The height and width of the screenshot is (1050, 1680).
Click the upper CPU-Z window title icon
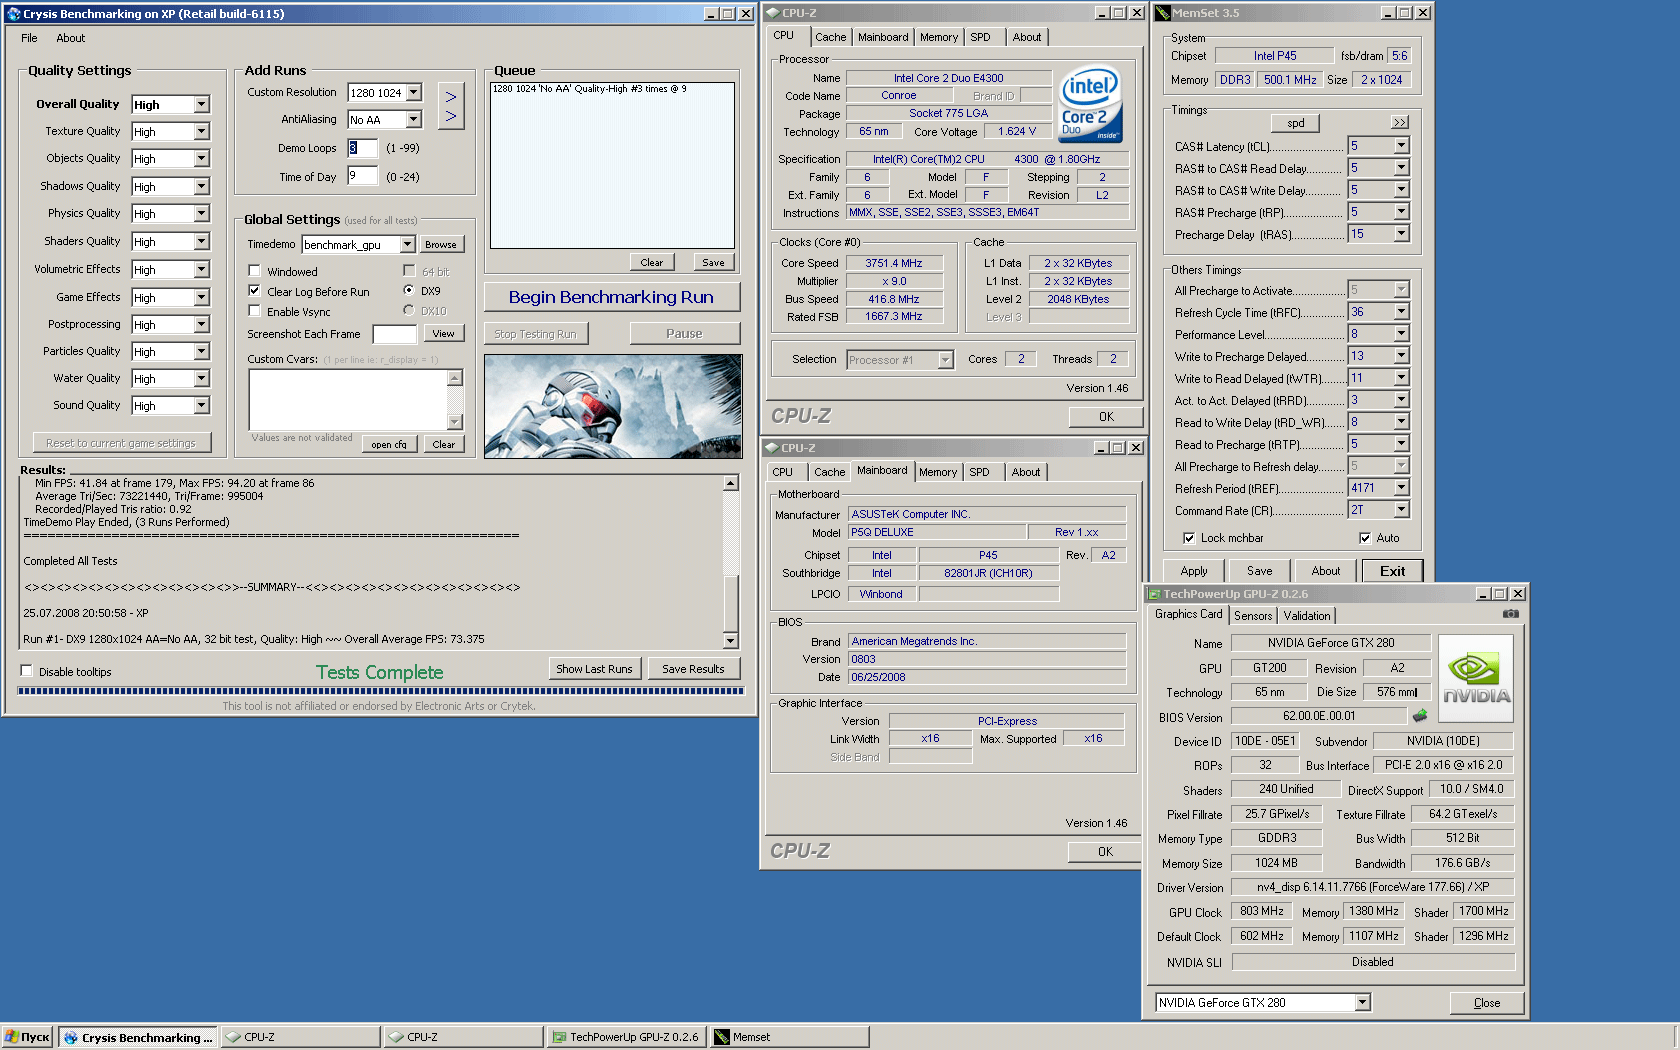(x=772, y=13)
